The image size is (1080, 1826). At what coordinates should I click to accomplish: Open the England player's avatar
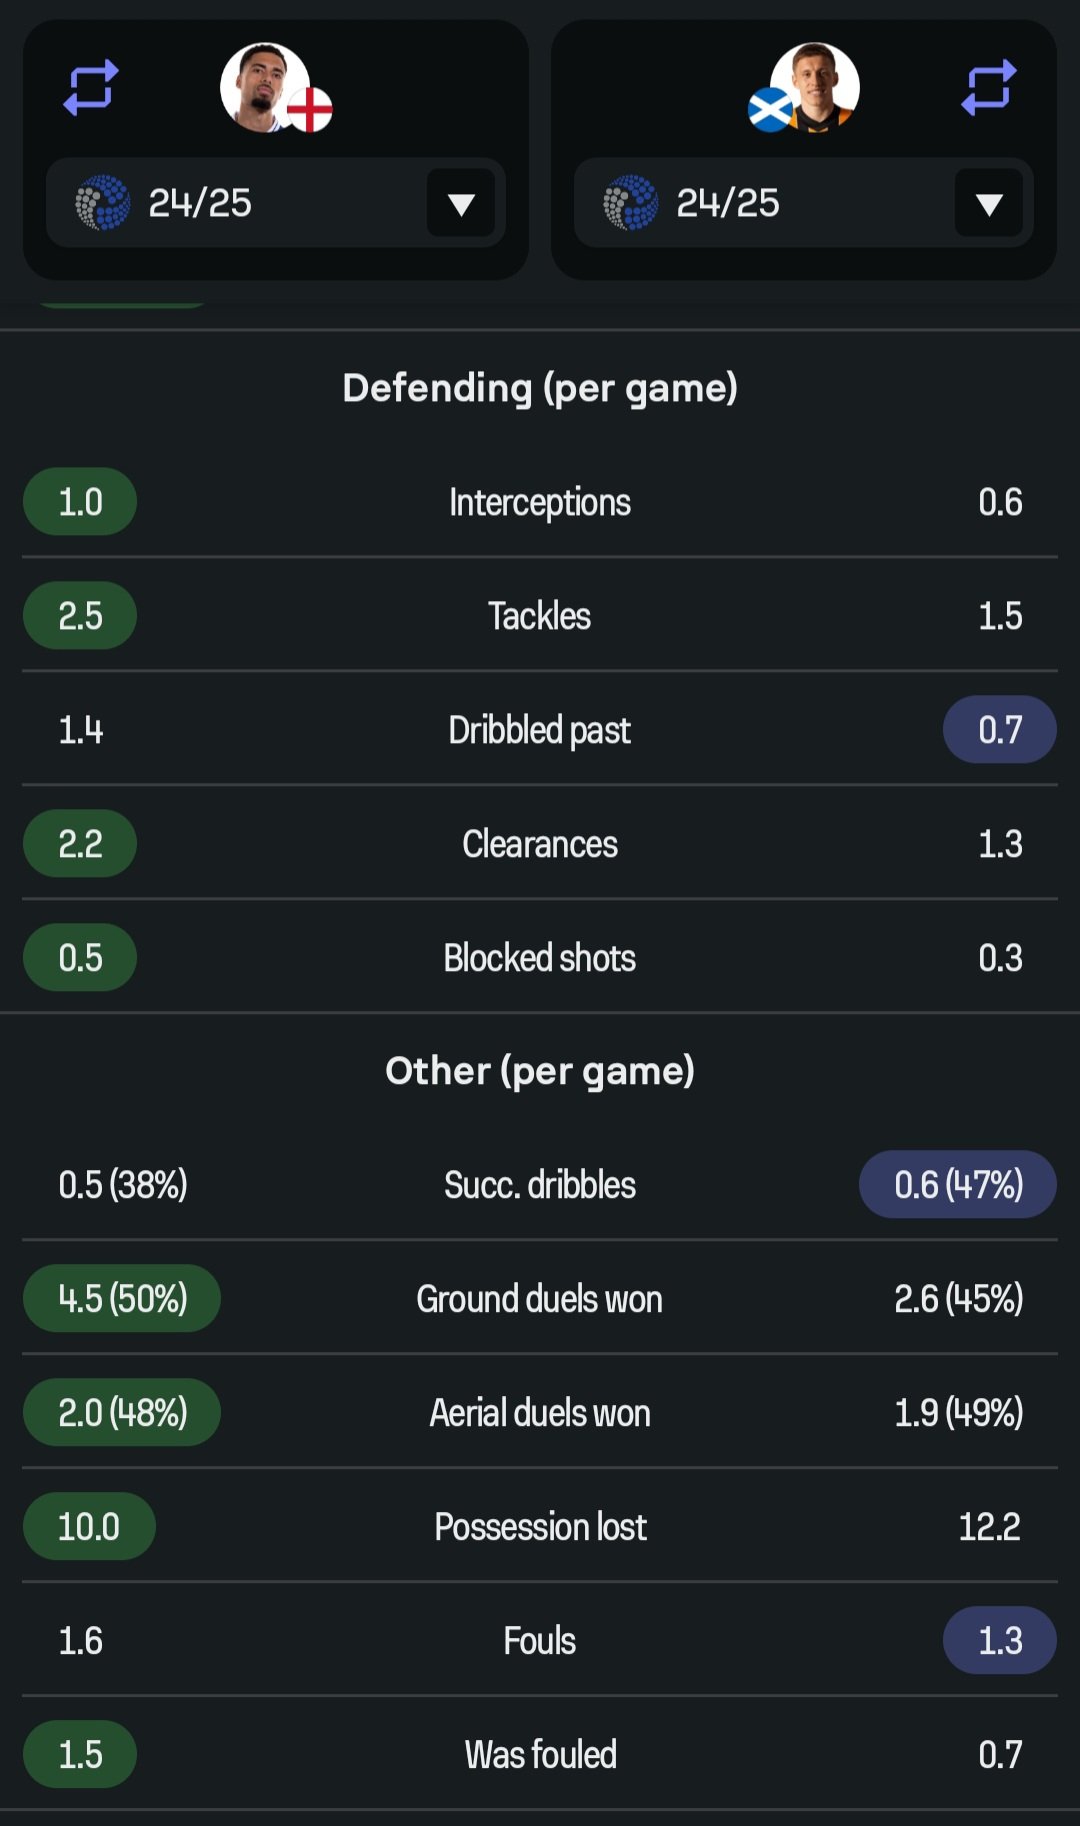(264, 87)
